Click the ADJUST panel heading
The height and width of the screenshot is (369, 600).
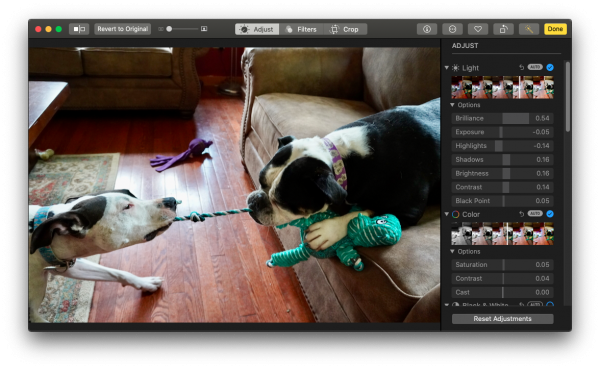pos(465,46)
